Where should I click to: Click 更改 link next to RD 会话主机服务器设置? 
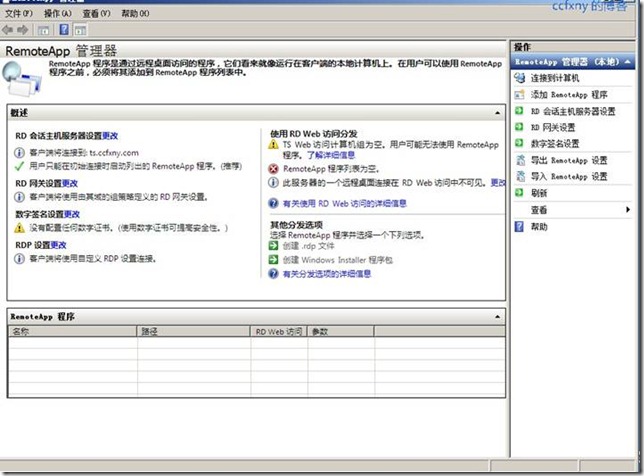click(110, 136)
